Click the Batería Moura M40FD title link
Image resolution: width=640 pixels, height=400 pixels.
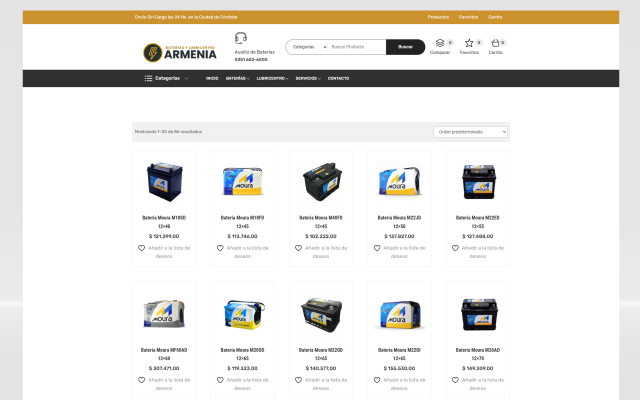(321, 222)
